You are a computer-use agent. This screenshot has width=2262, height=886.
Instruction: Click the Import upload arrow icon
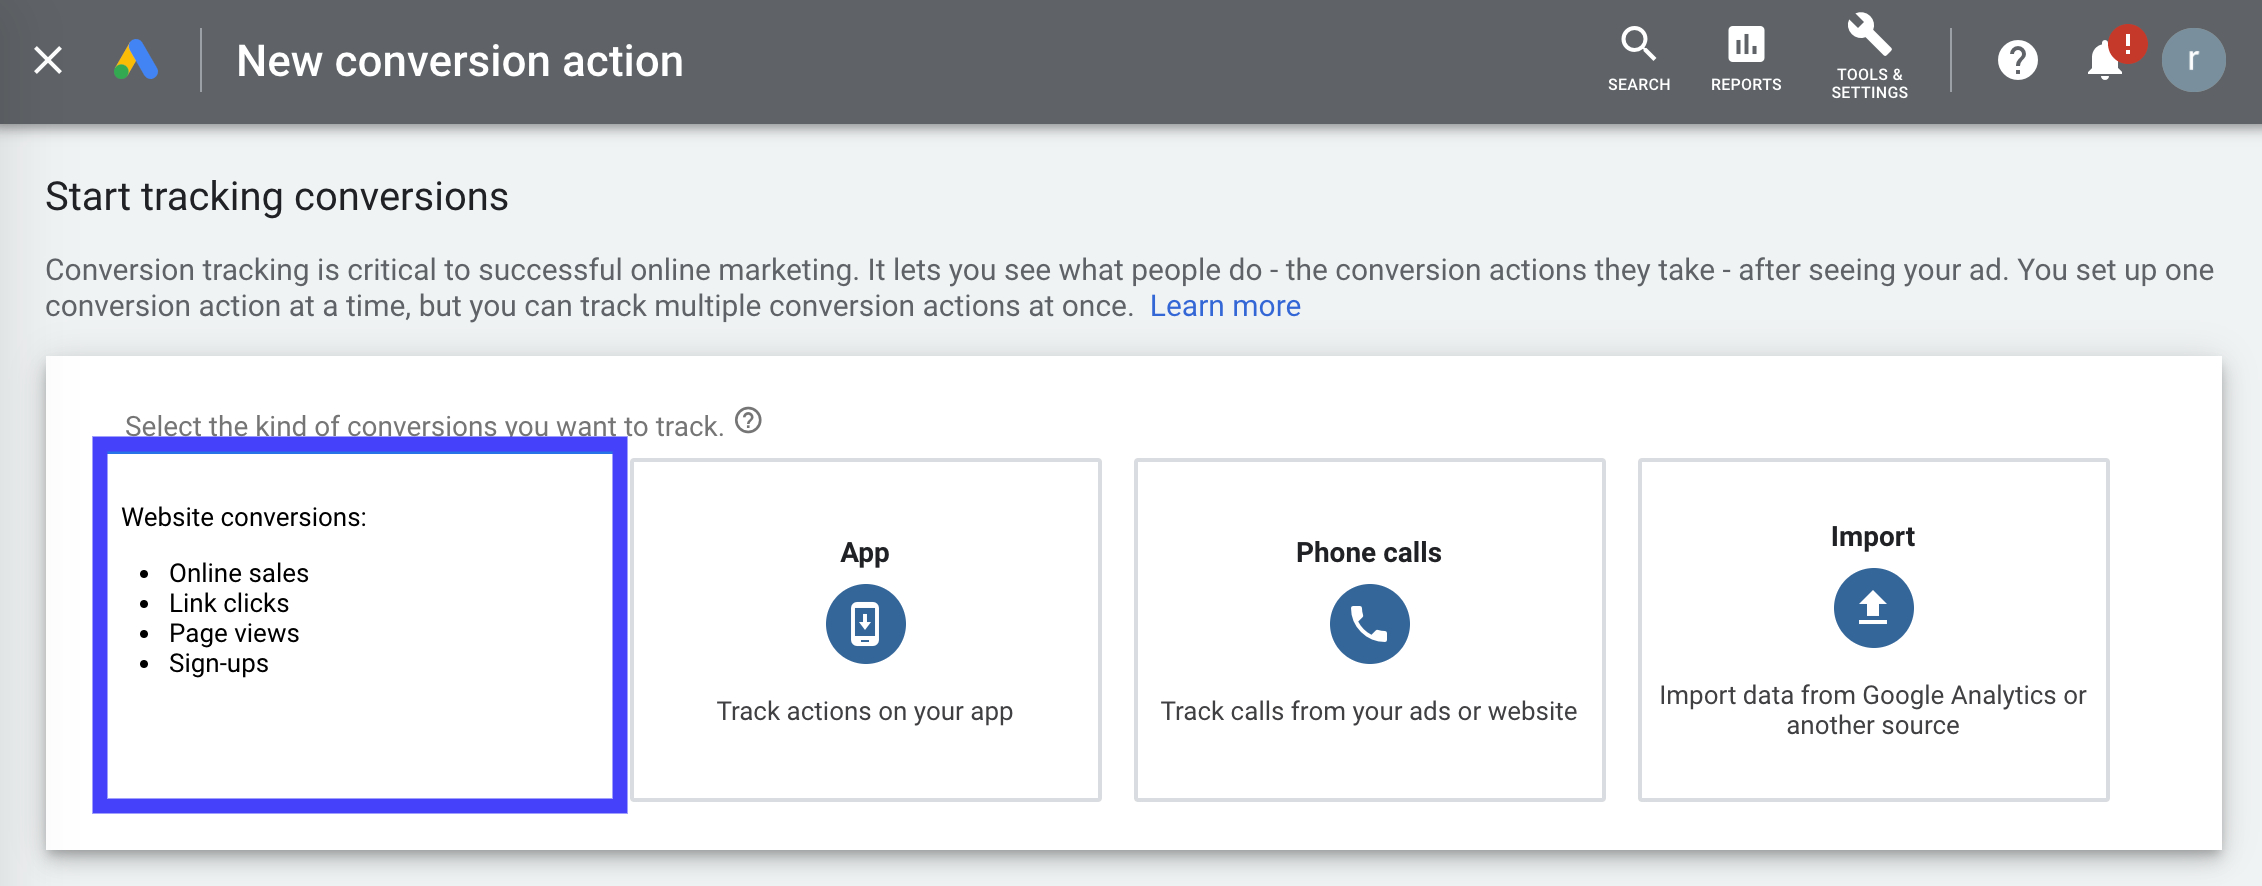(x=1874, y=608)
